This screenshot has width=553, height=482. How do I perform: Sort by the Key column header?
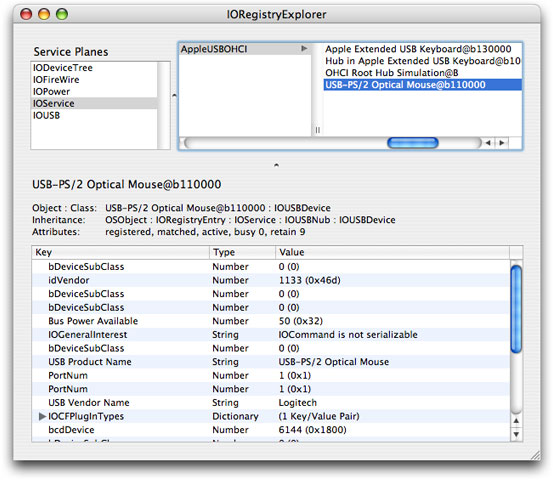click(x=121, y=252)
